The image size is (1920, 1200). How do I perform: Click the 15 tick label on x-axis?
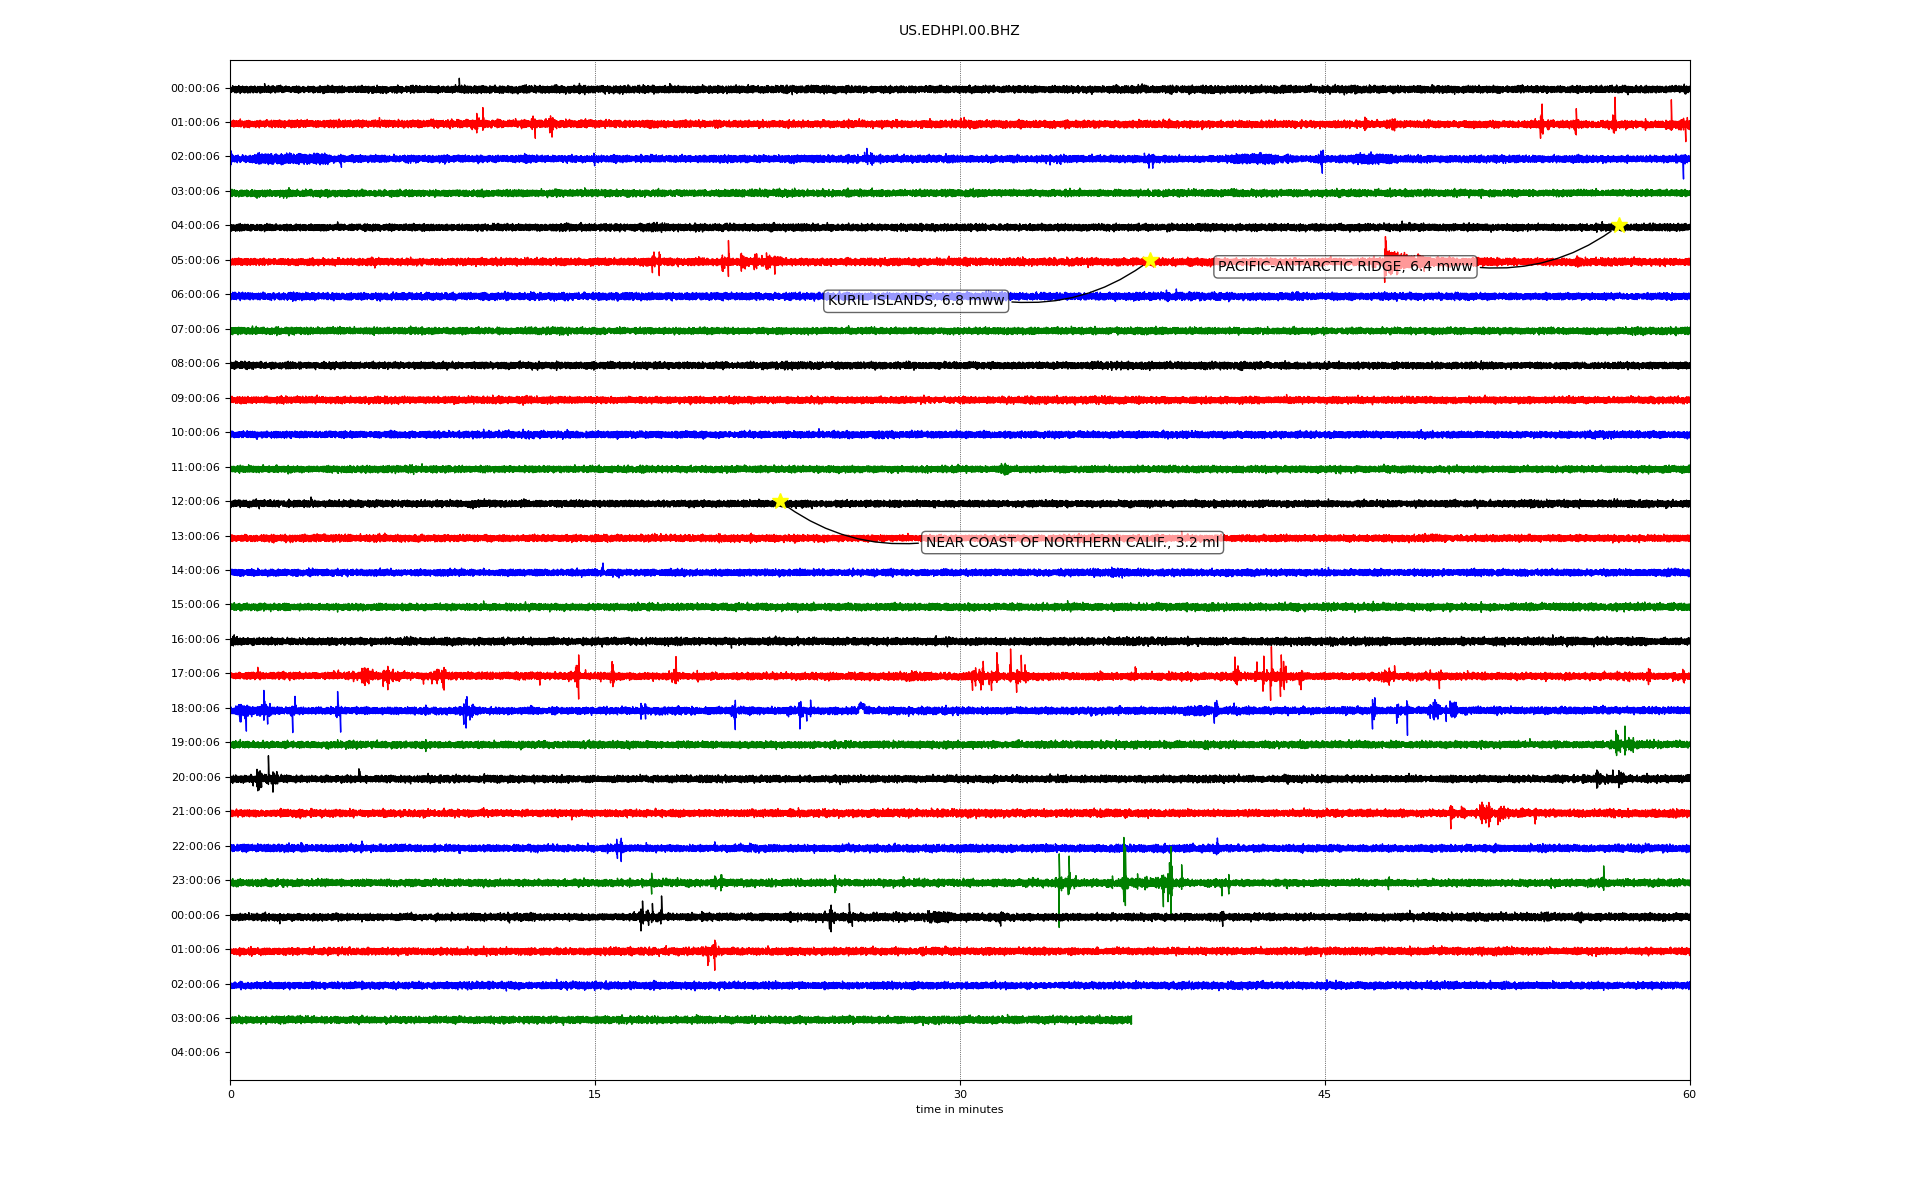tap(595, 1094)
